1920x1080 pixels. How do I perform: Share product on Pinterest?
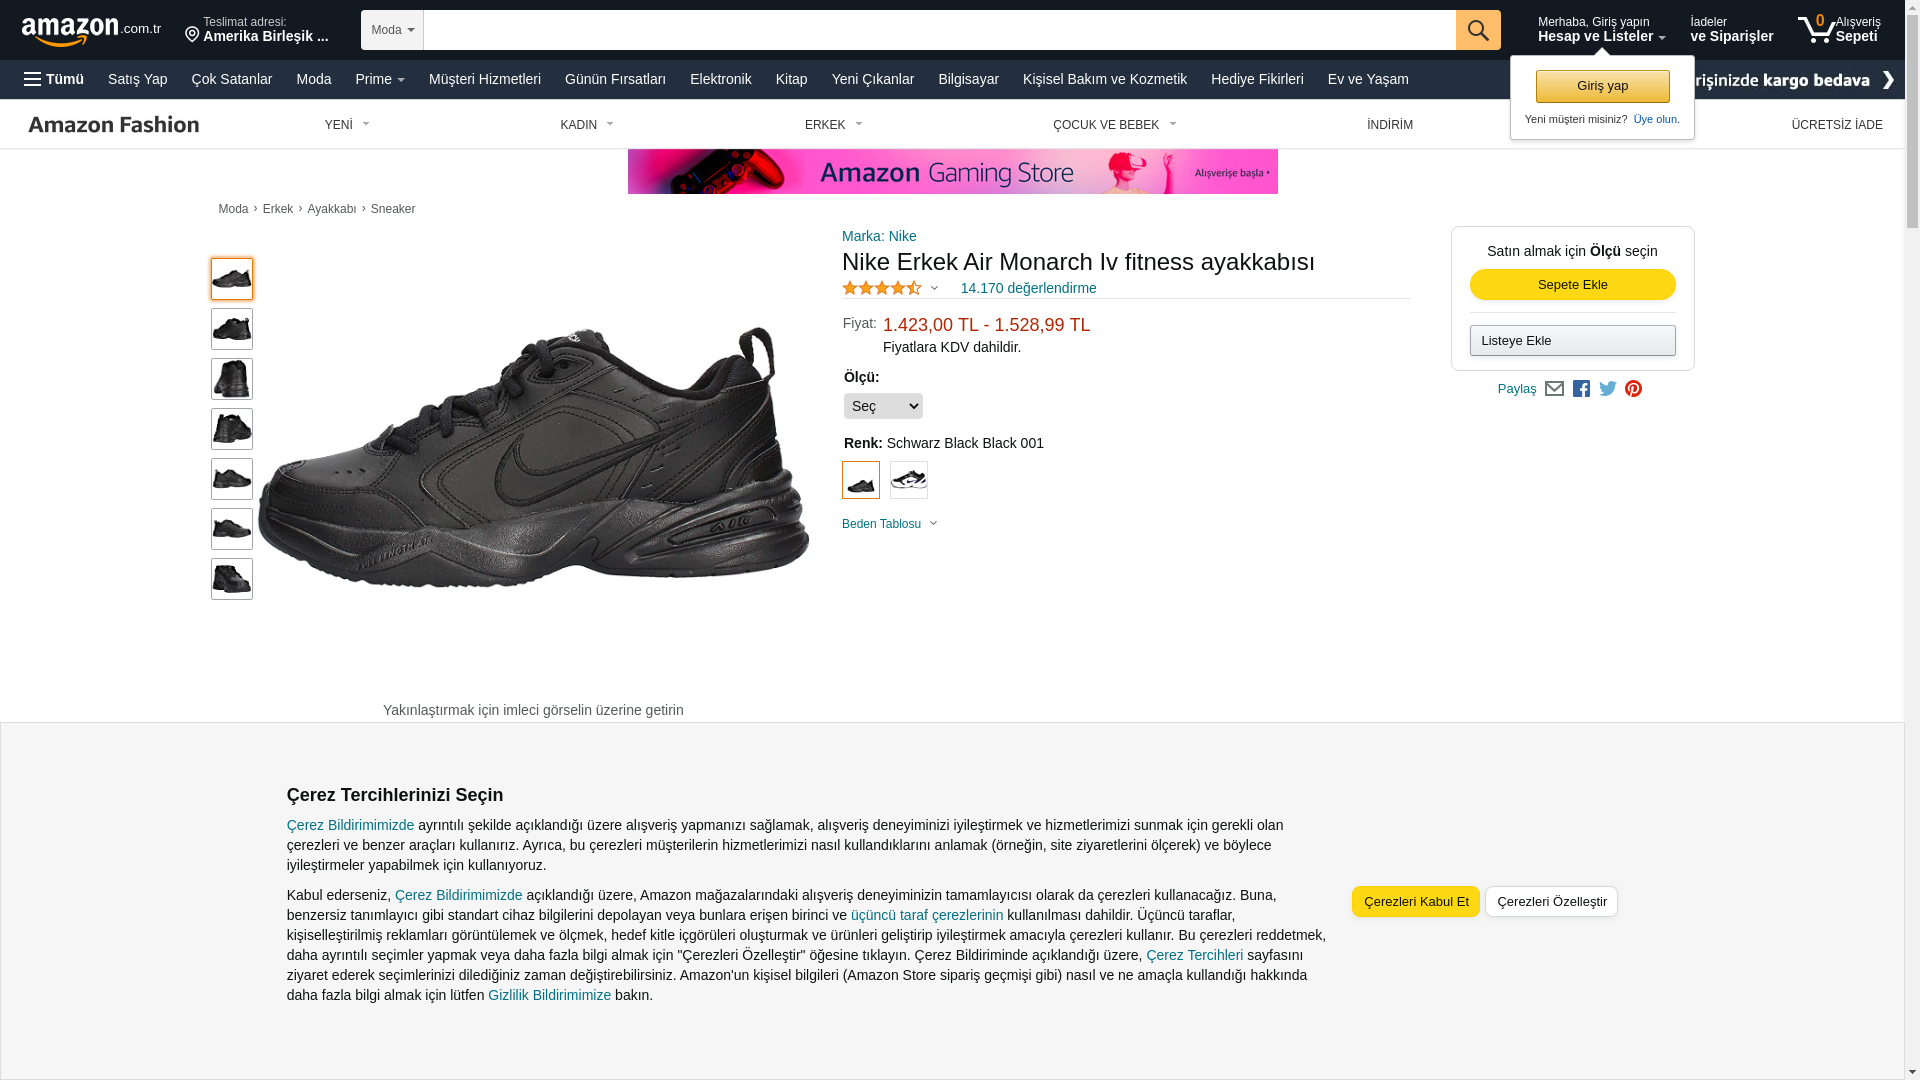coord(1633,389)
